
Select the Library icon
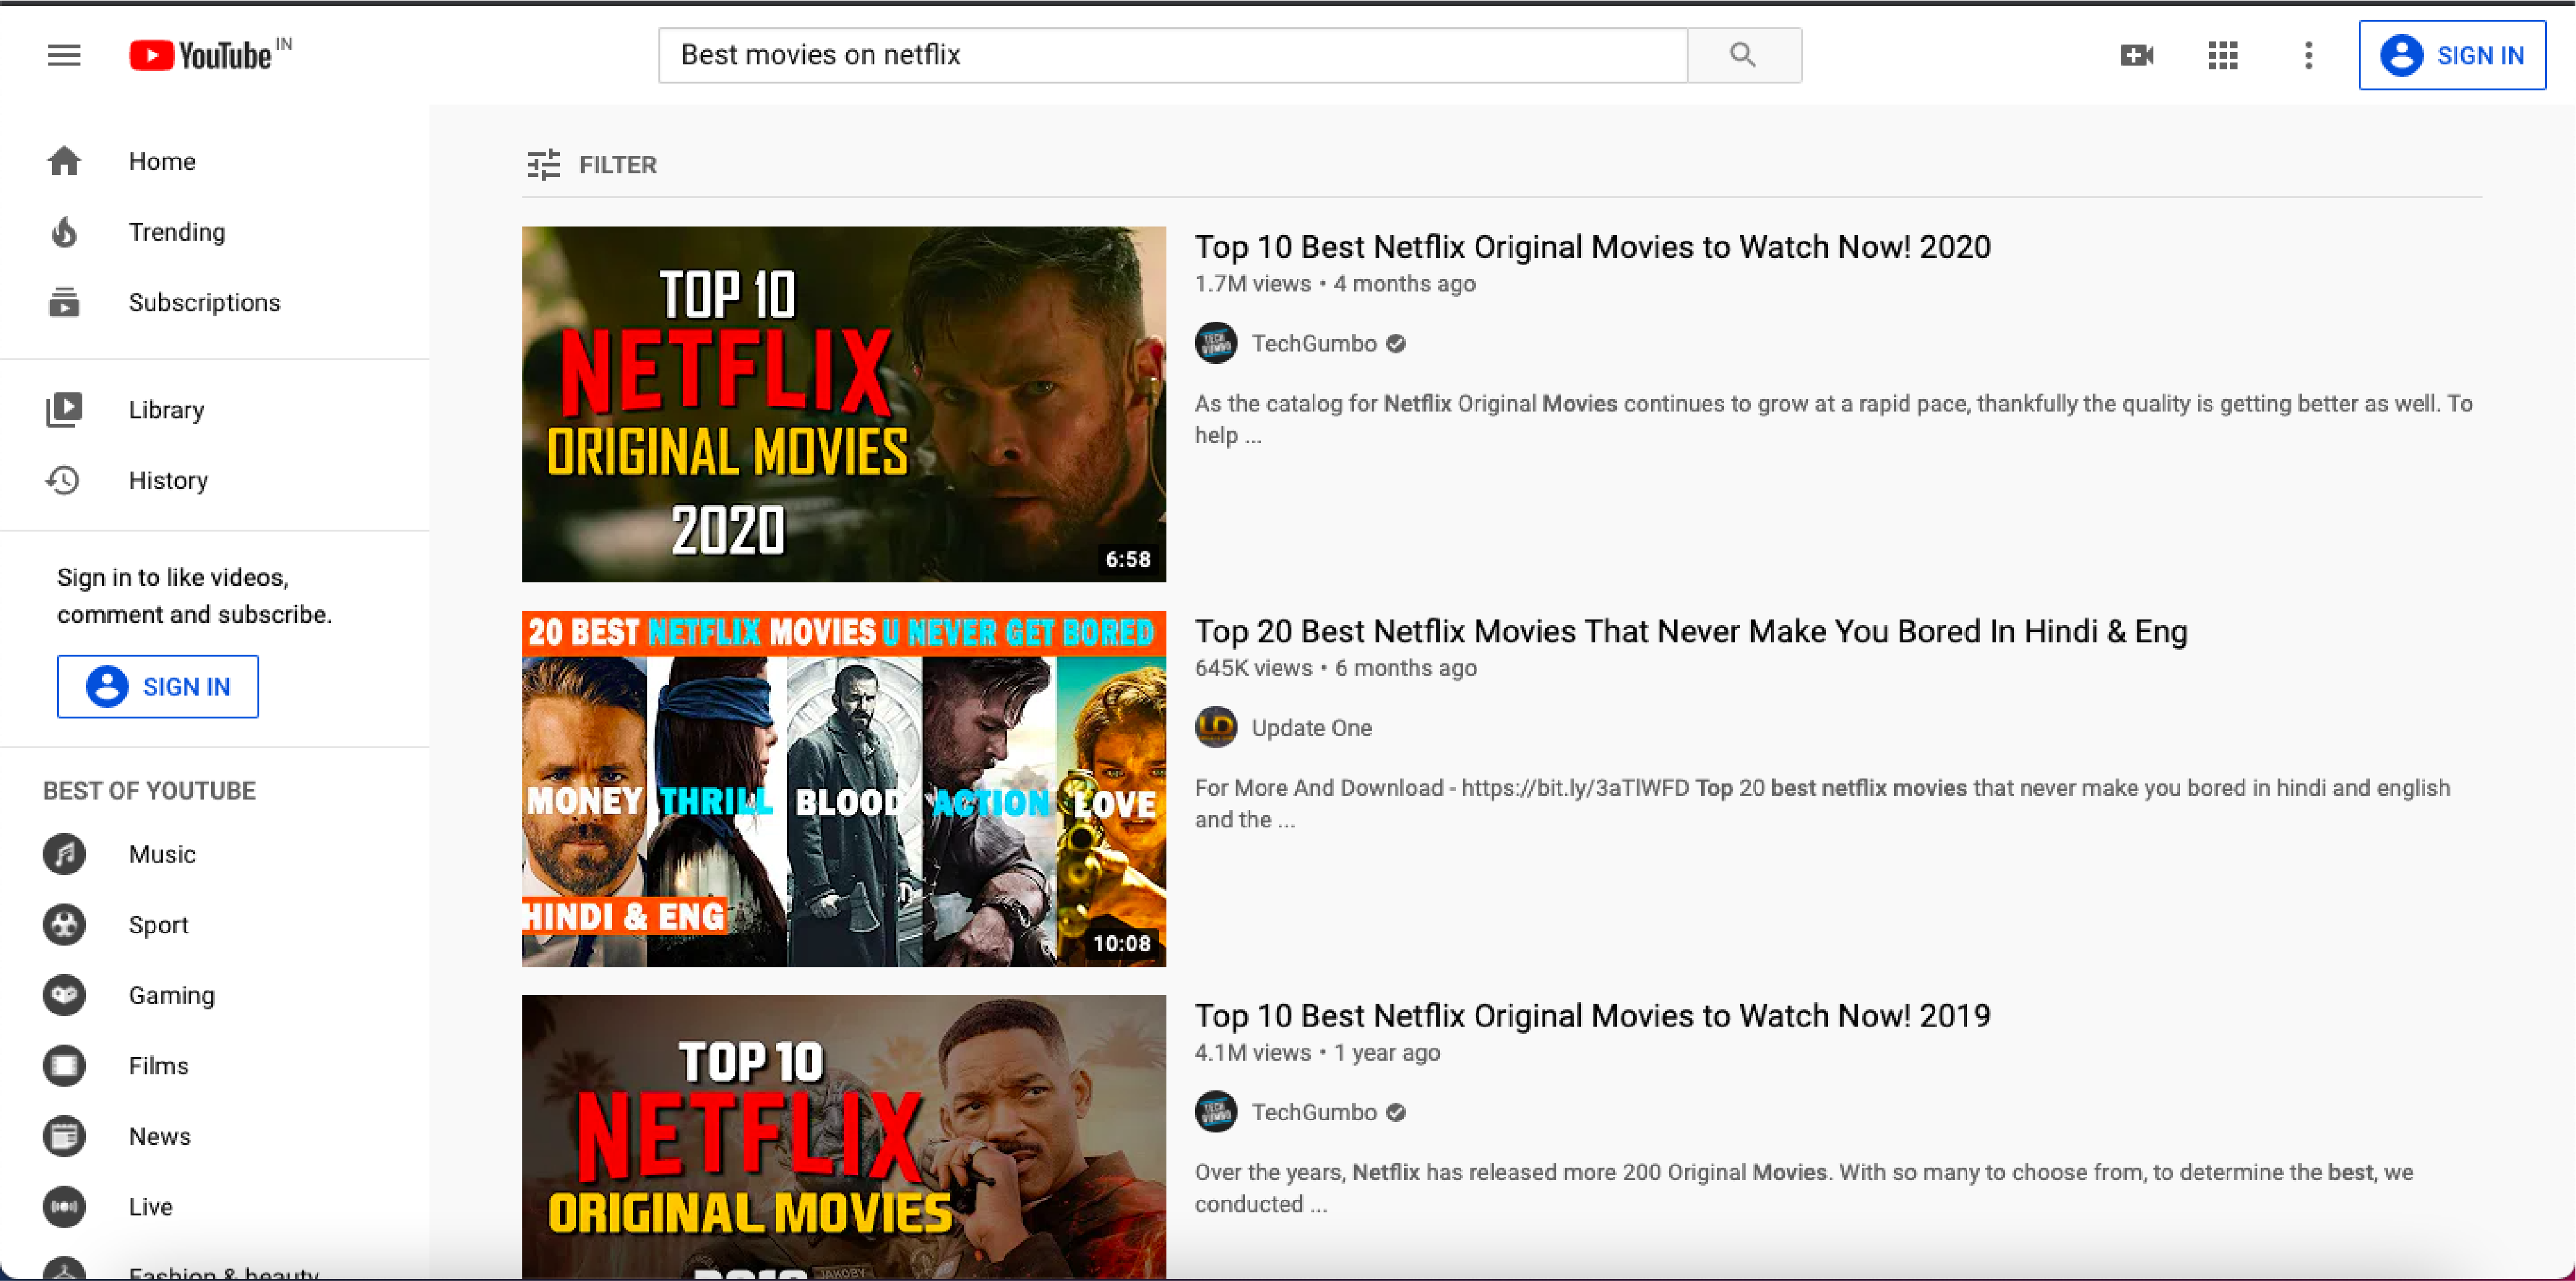coord(63,409)
